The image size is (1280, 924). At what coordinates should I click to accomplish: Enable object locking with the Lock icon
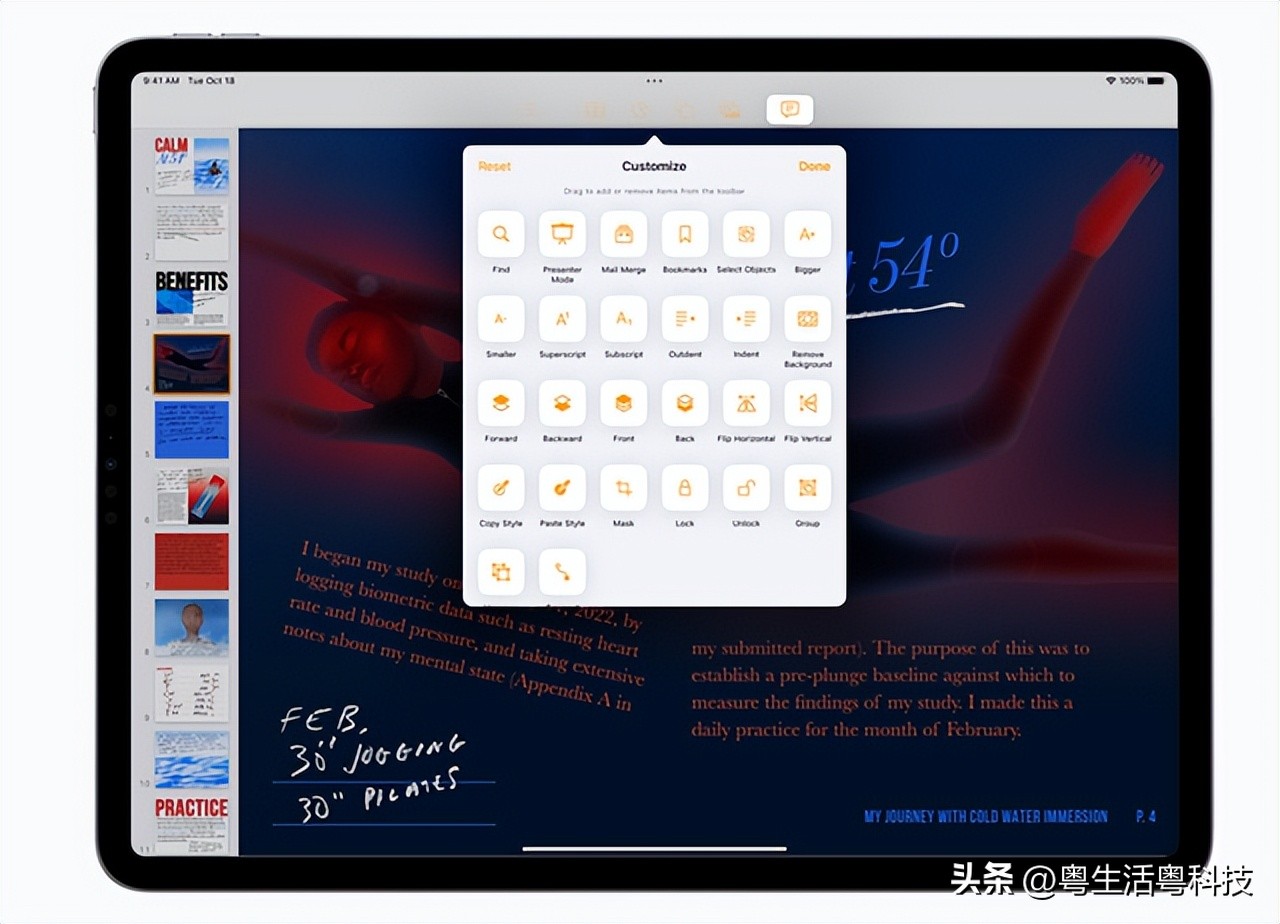tap(685, 487)
